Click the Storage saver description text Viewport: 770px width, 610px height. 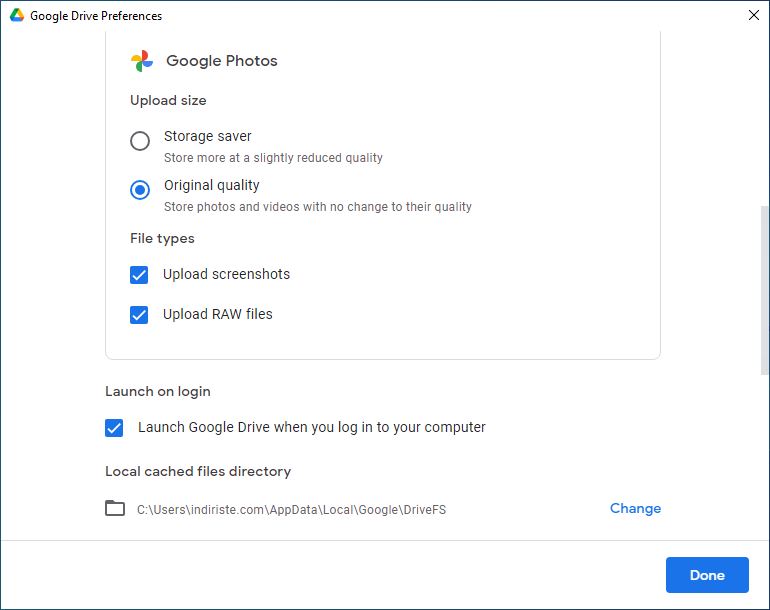[273, 158]
